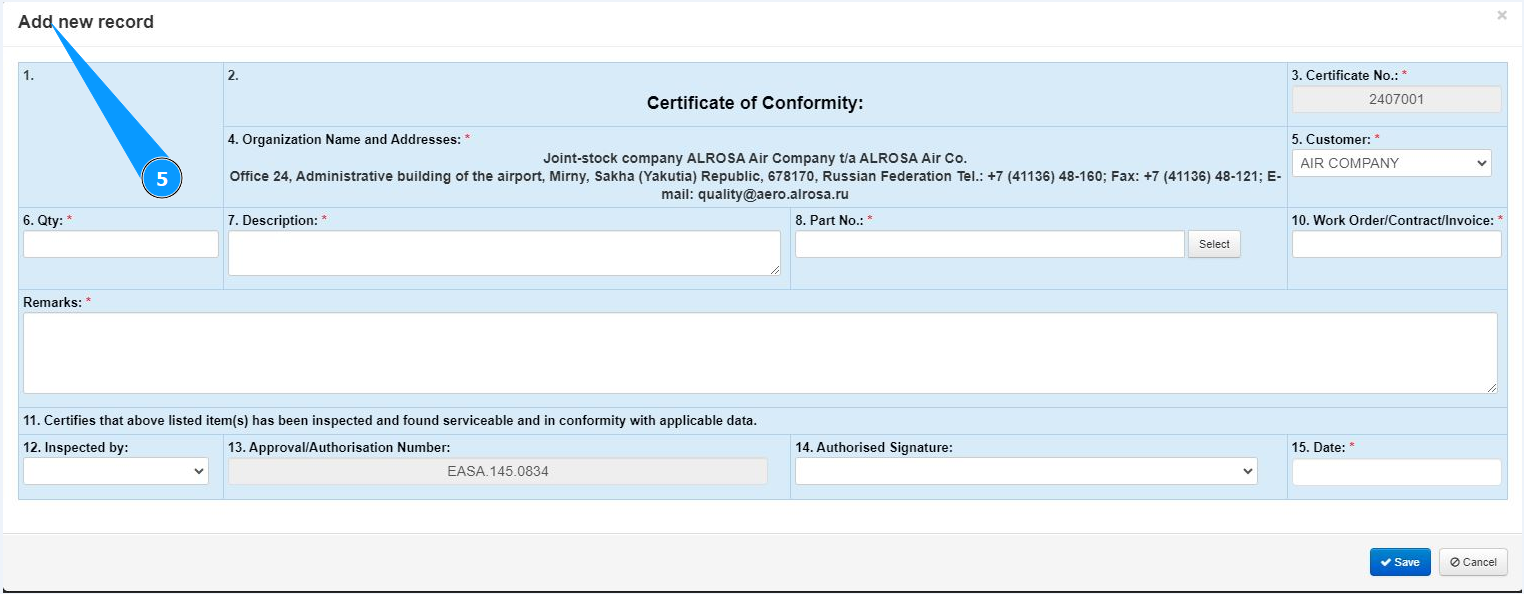Click the Date input field
The image size is (1524, 594).
tap(1396, 472)
